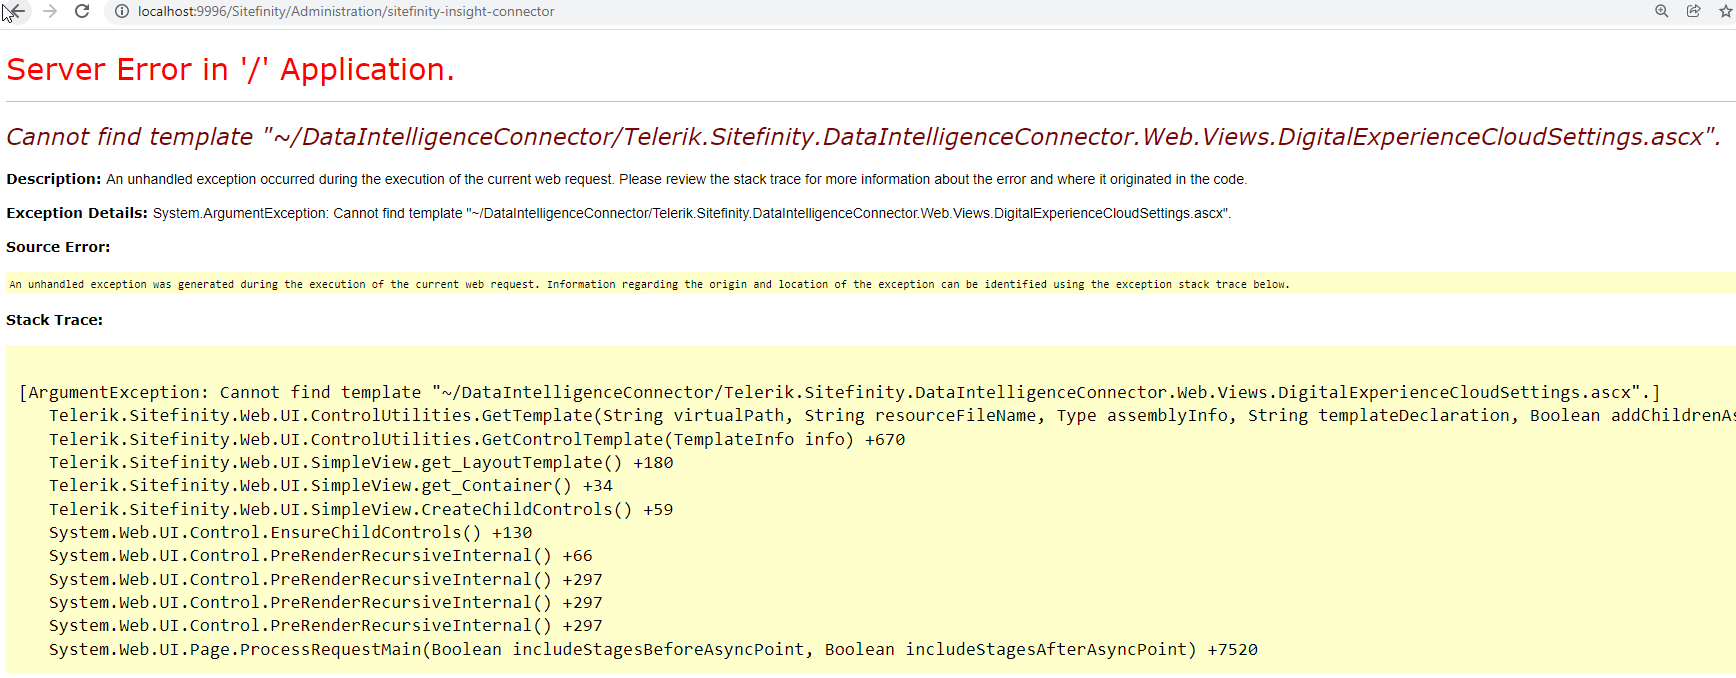
Task: Select the ControlUtilities.GetControlTemplate +670 line
Action: [x=477, y=439]
